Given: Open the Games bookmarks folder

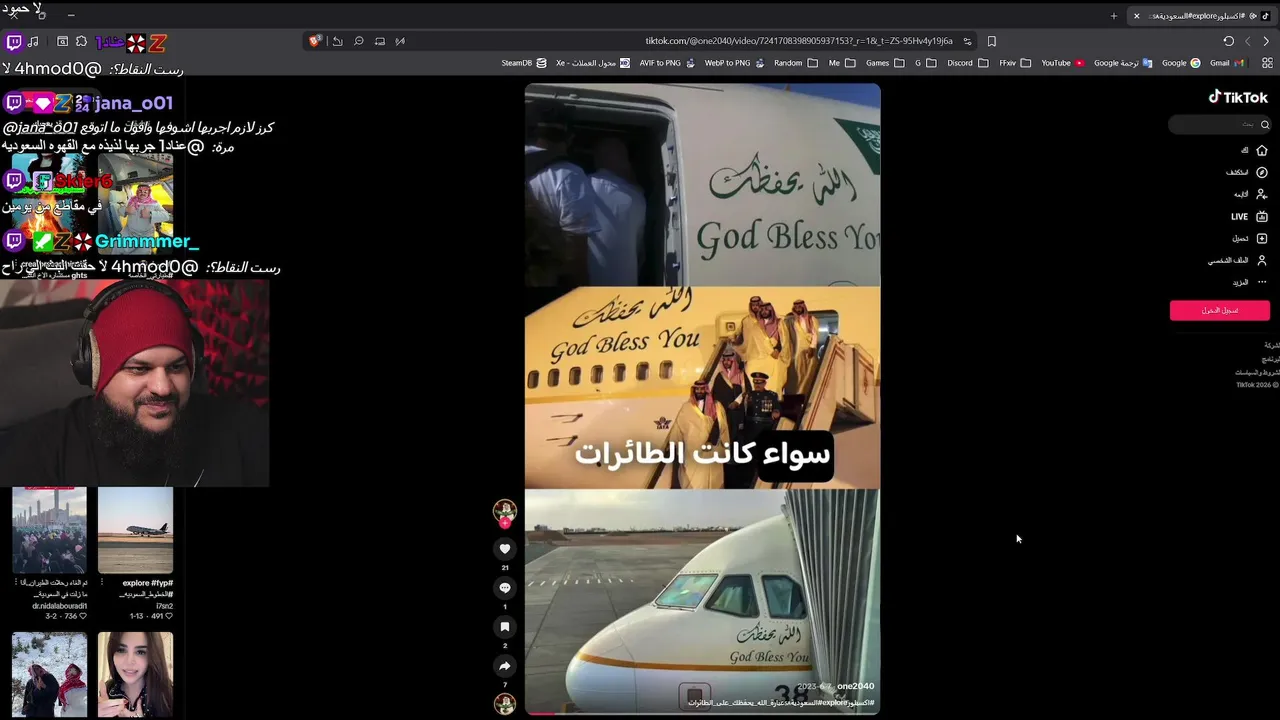Looking at the screenshot, I should coord(885,63).
